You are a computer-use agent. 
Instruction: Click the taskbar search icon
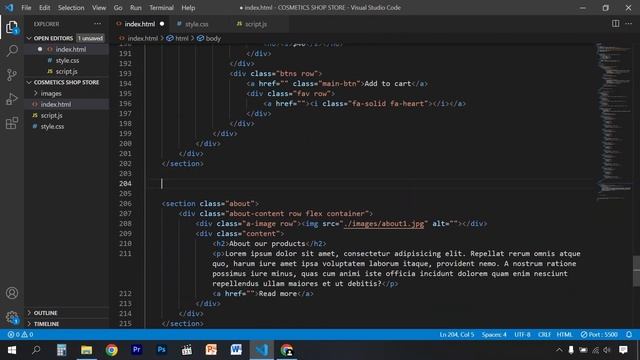[x=36, y=350]
